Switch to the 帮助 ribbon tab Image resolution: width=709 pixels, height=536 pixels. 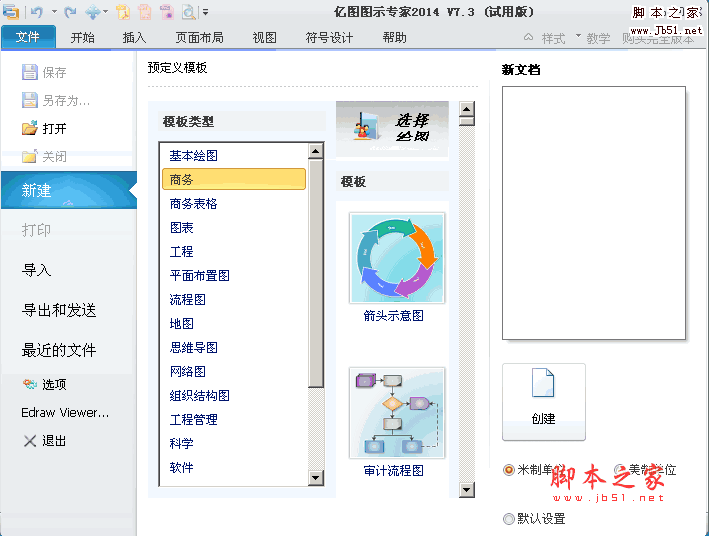click(x=394, y=38)
